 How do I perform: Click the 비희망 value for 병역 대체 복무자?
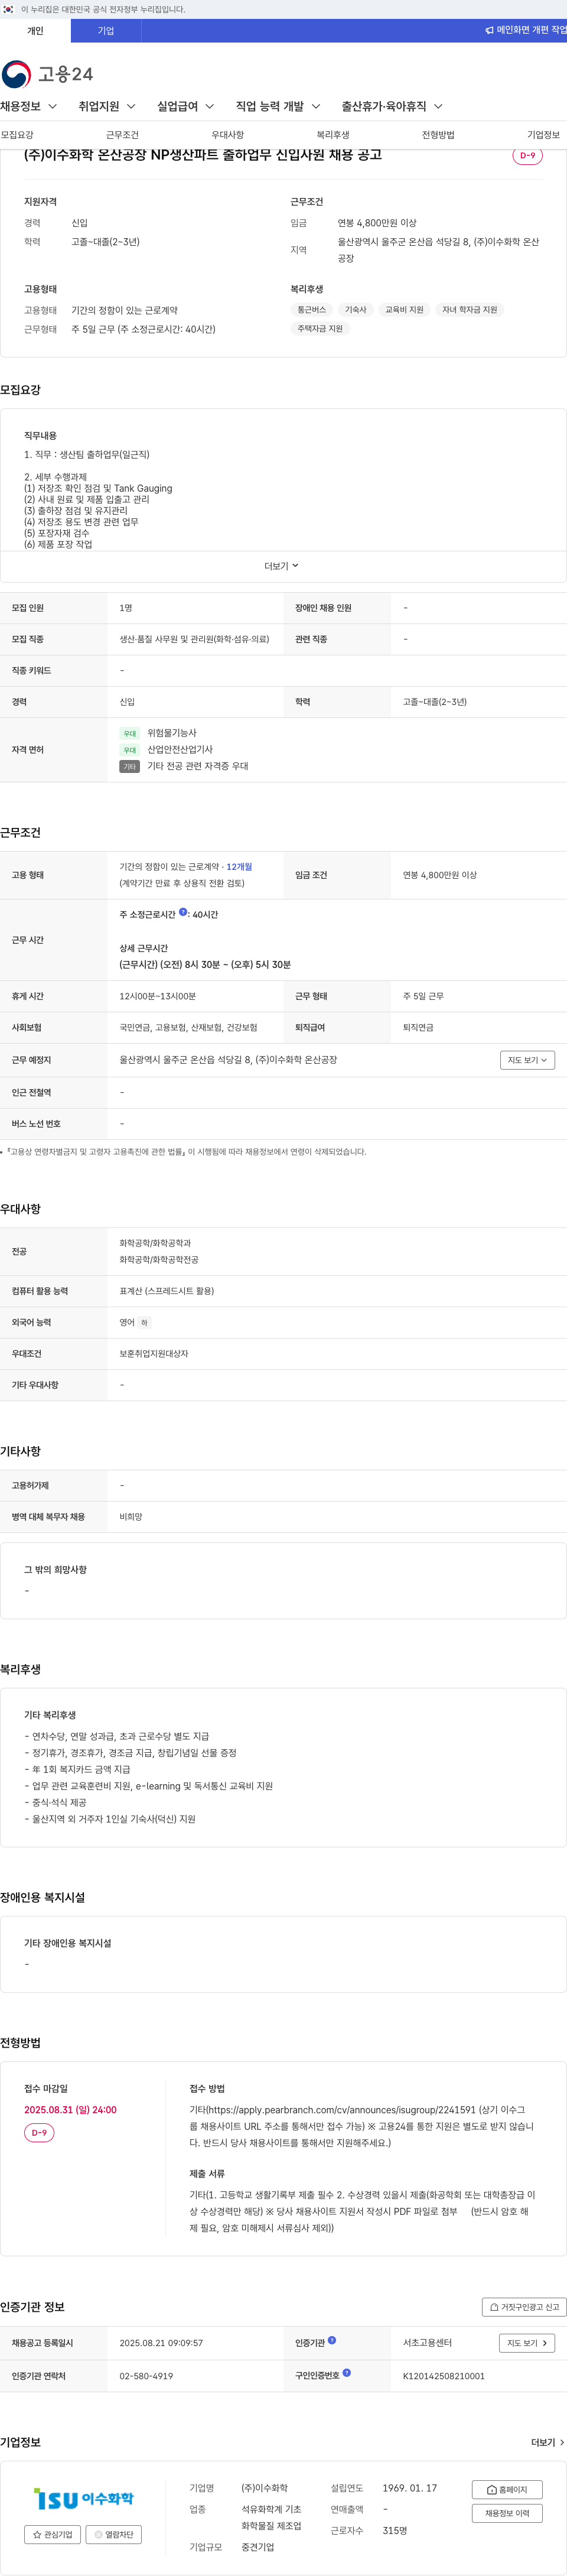coord(131,1517)
